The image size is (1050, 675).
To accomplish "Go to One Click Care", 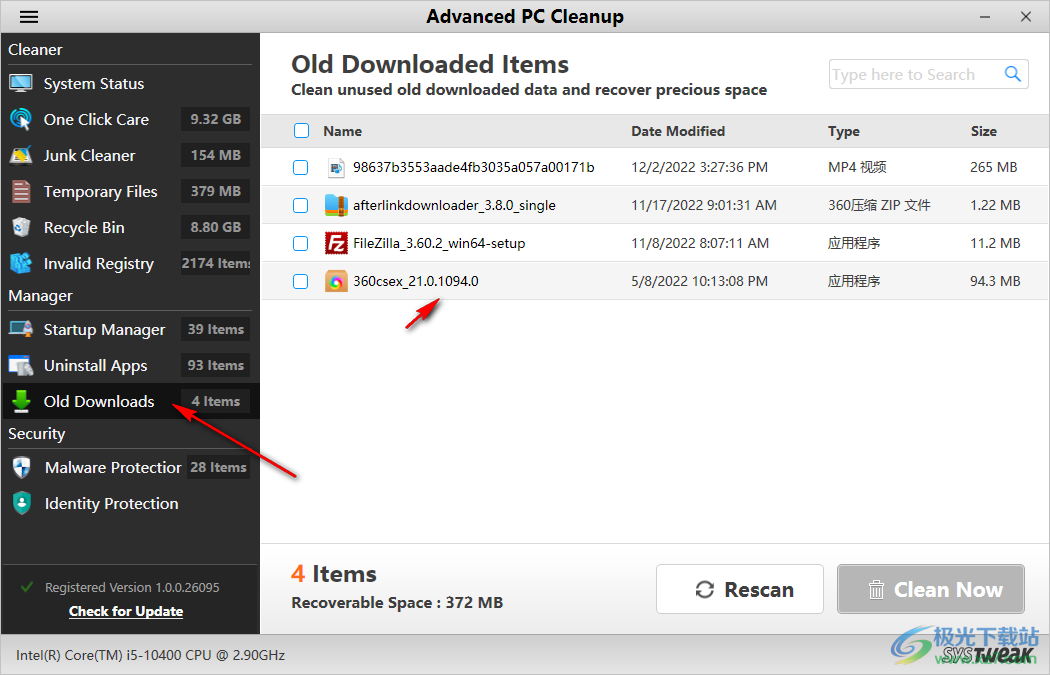I will coord(130,119).
